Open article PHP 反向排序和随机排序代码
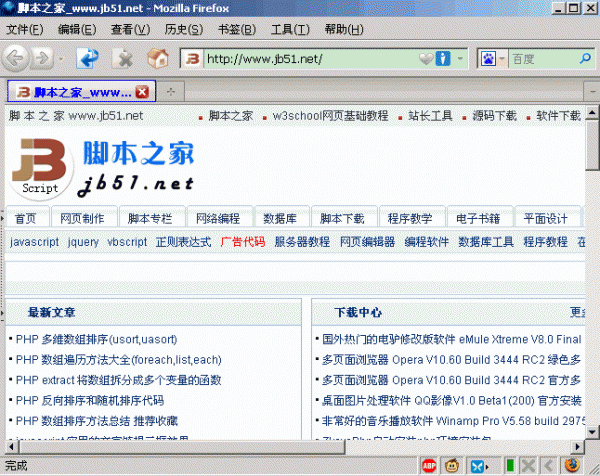The image size is (600, 476). [x=90, y=401]
